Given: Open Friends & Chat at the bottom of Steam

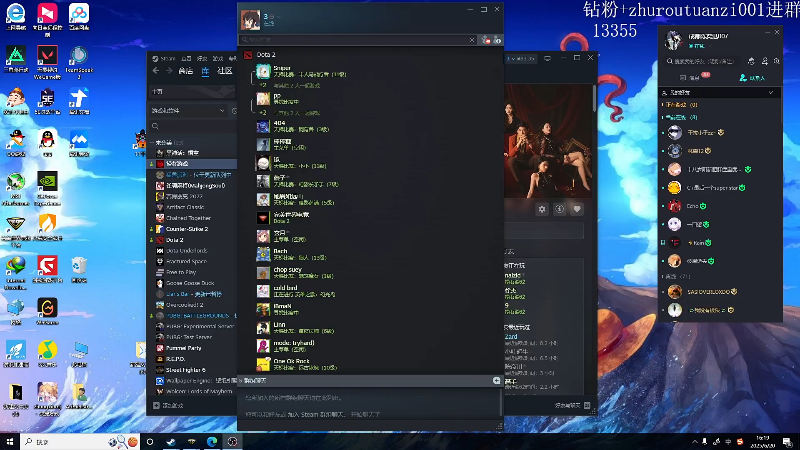Looking at the screenshot, I should 572,406.
